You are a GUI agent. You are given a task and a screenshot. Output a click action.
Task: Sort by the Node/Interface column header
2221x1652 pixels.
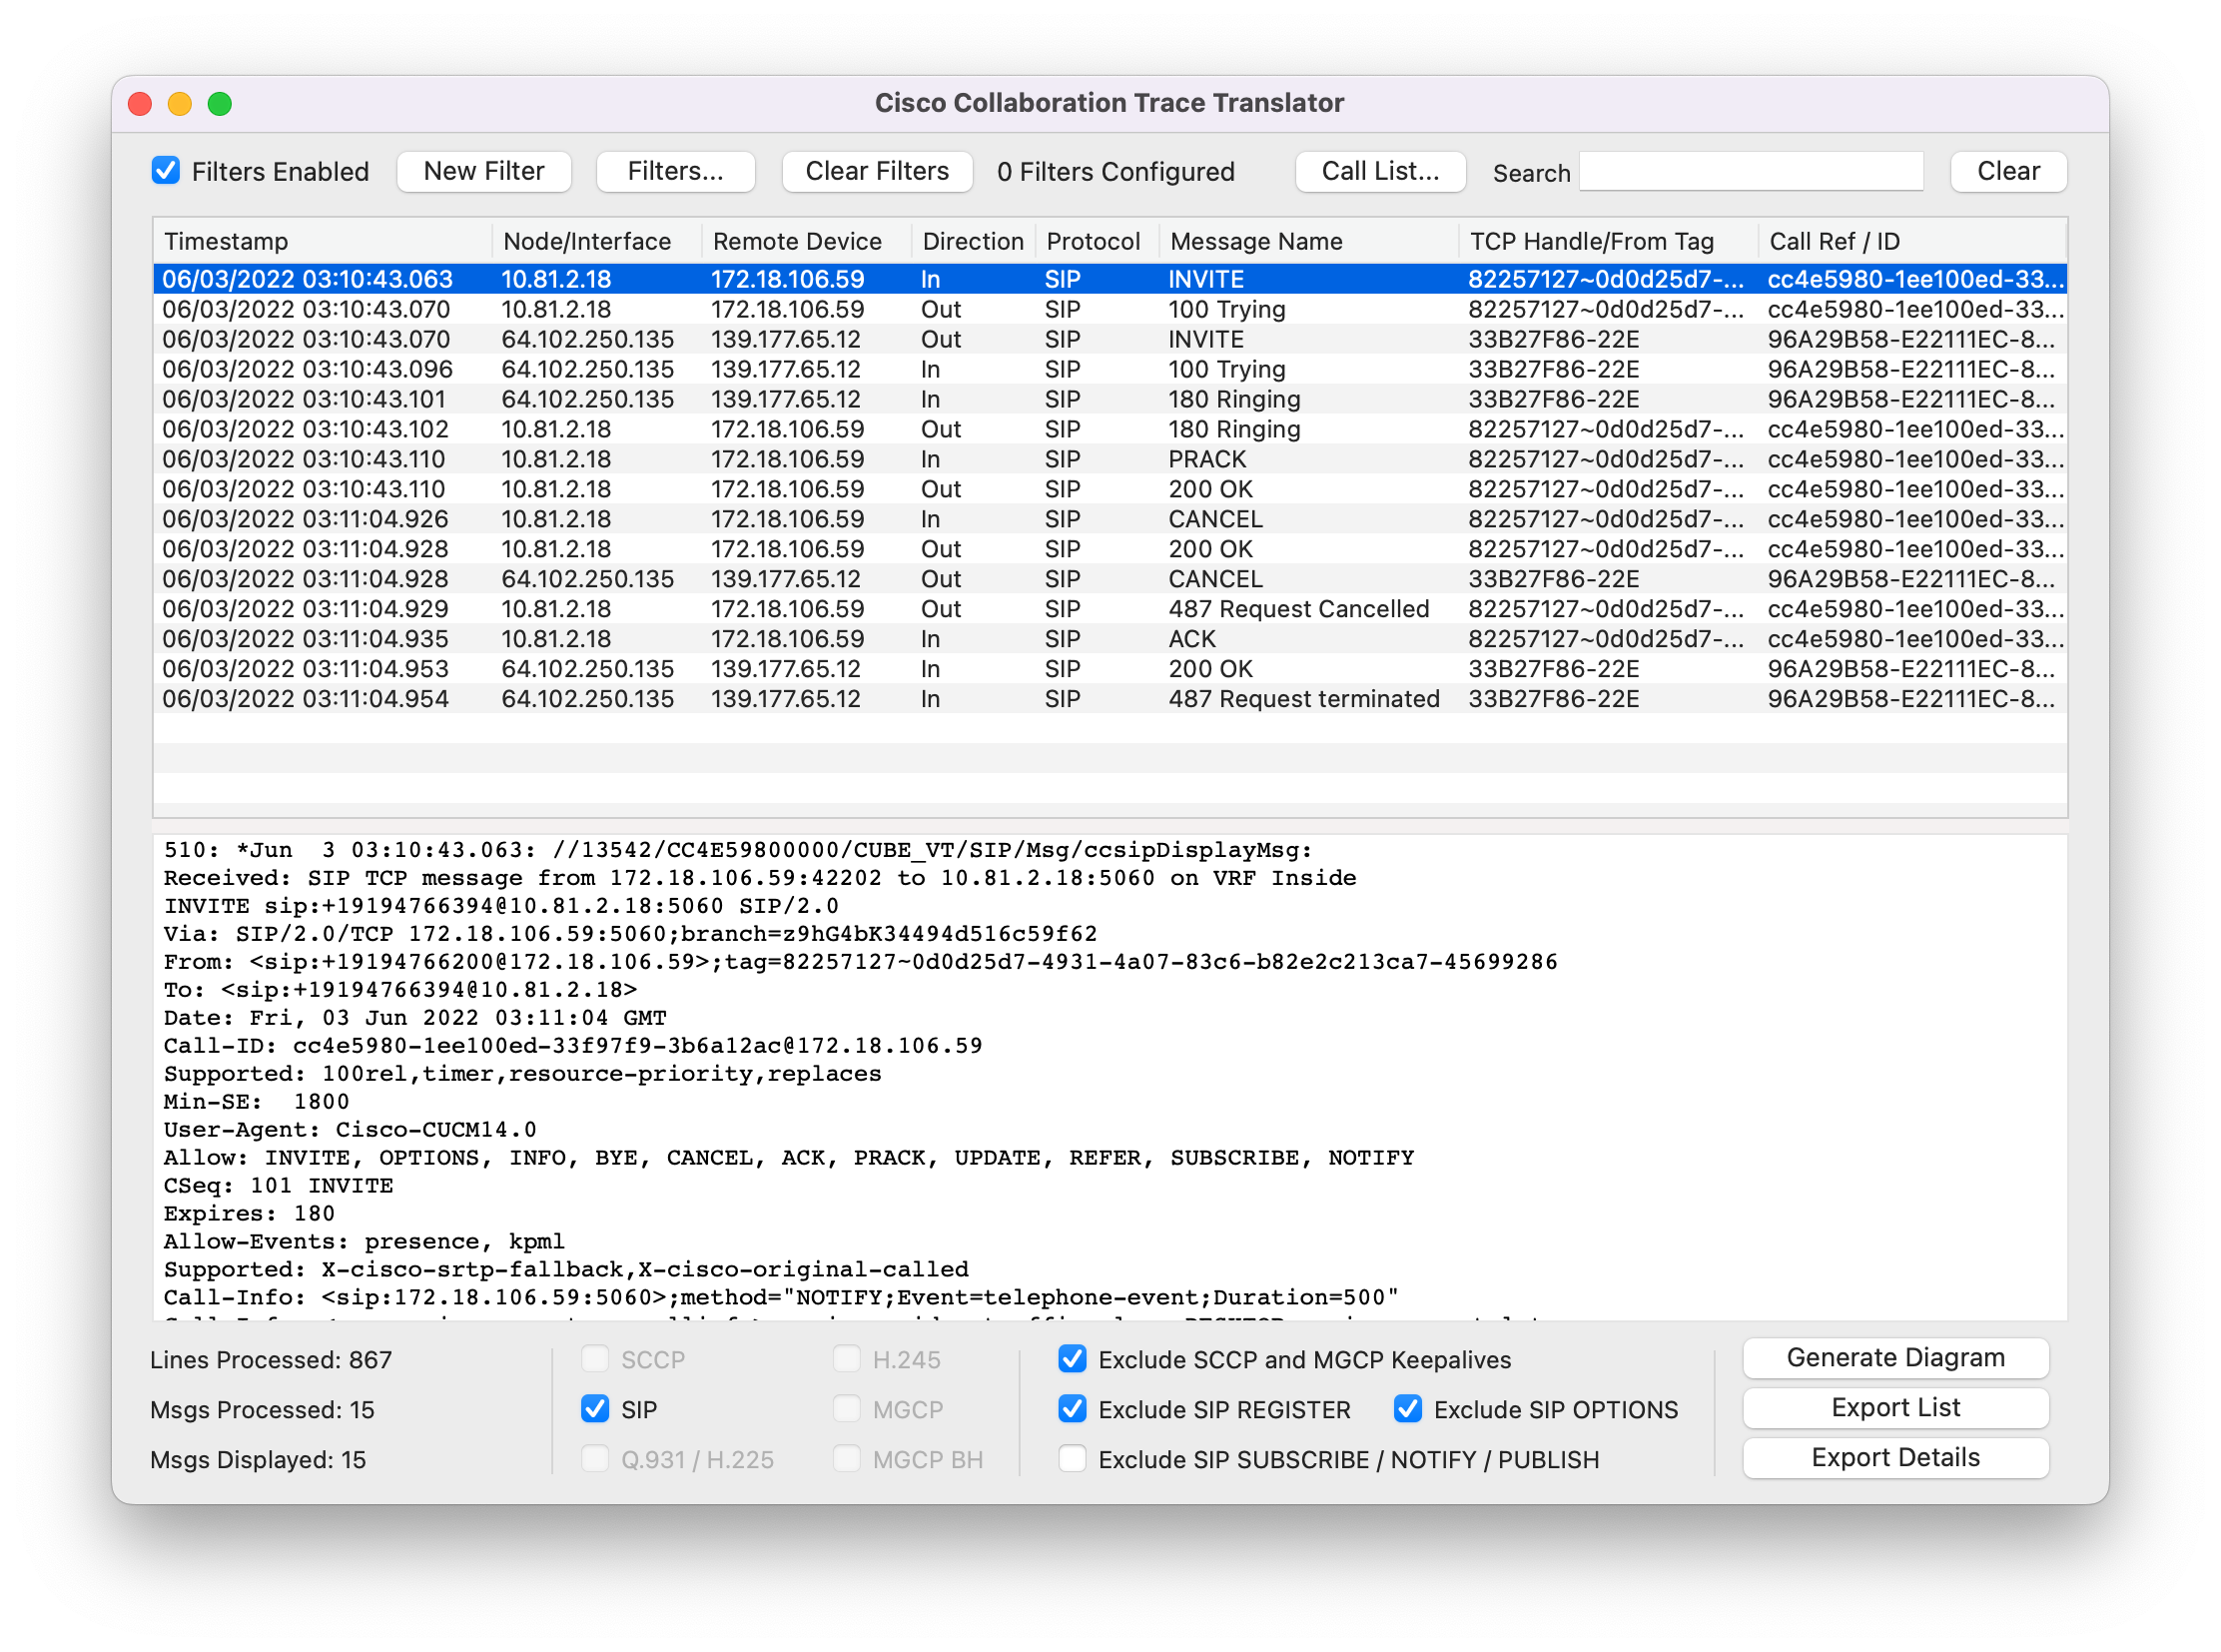click(x=597, y=241)
